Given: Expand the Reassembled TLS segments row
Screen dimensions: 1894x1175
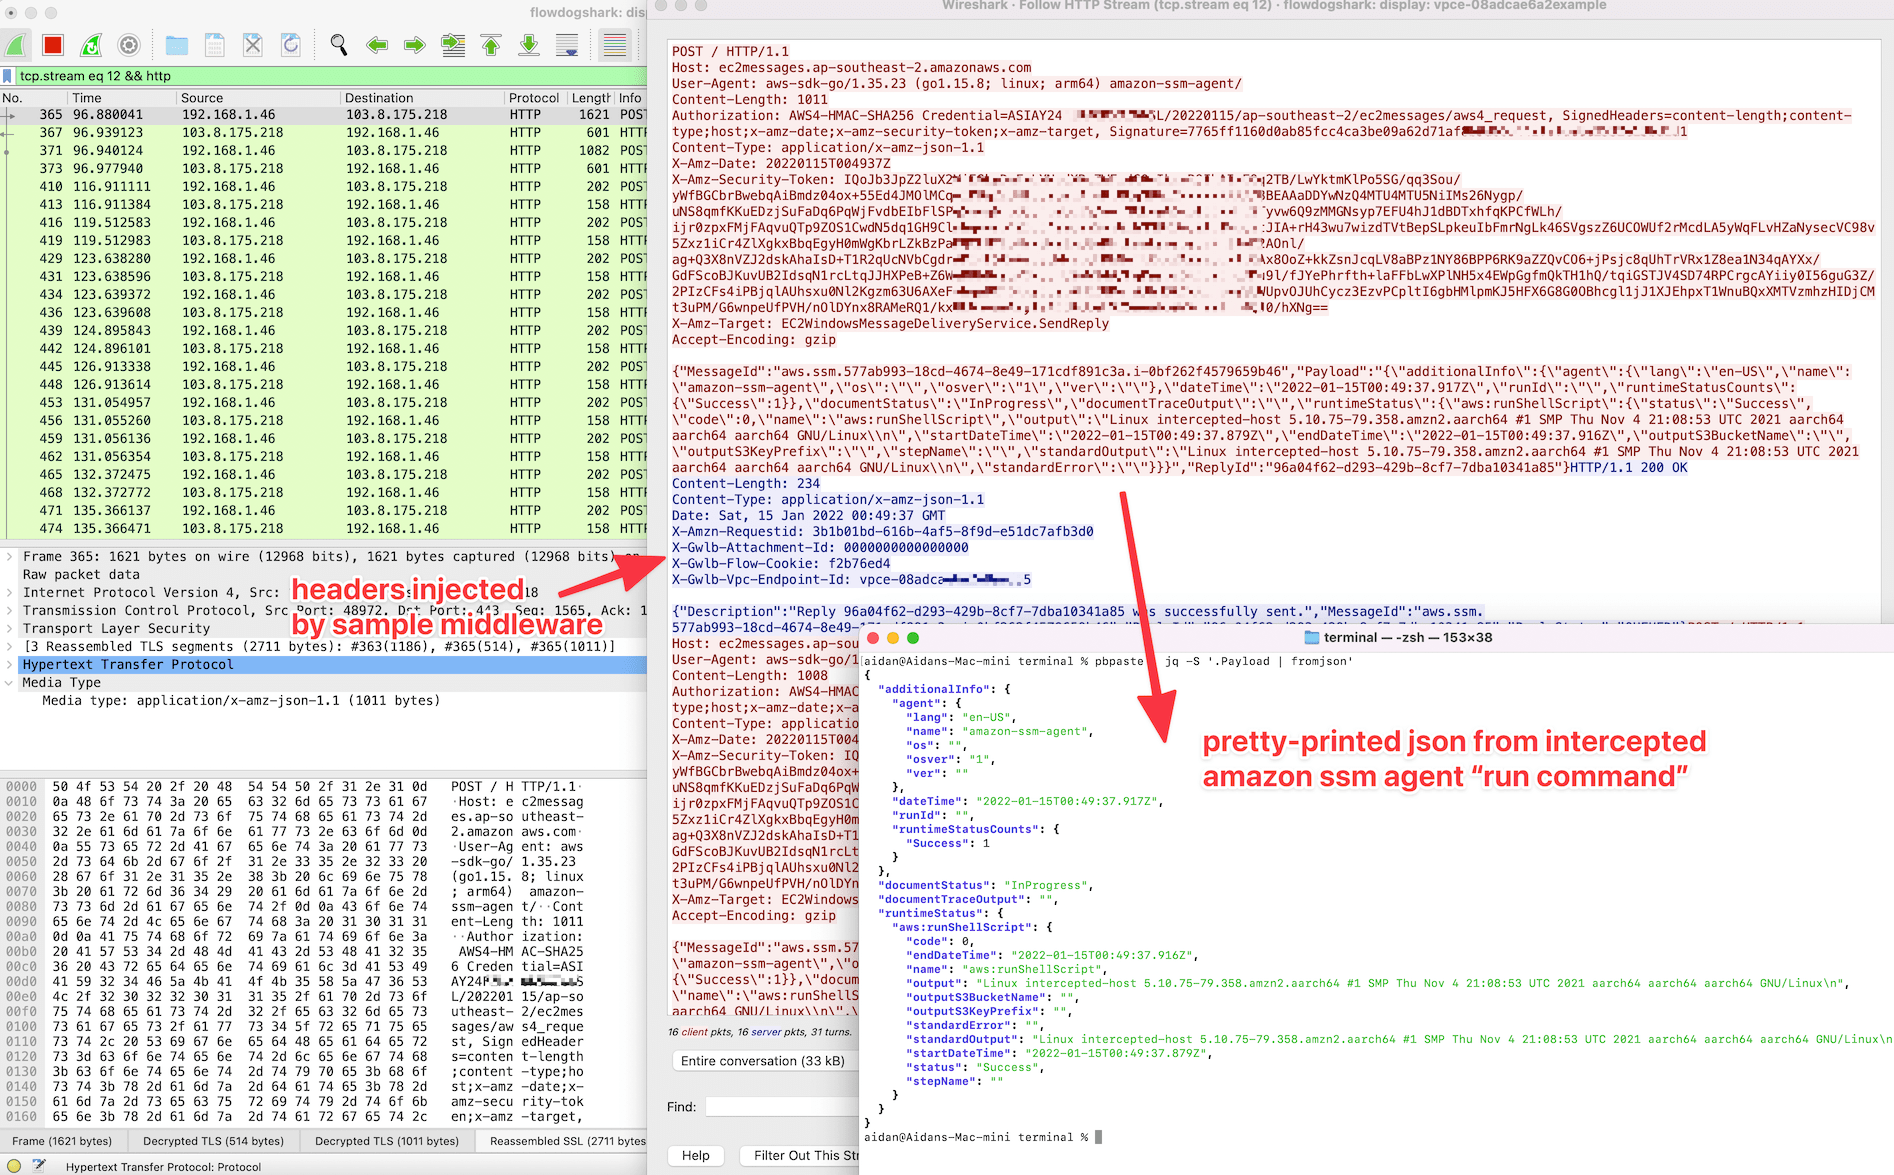Looking at the screenshot, I should (x=9, y=647).
